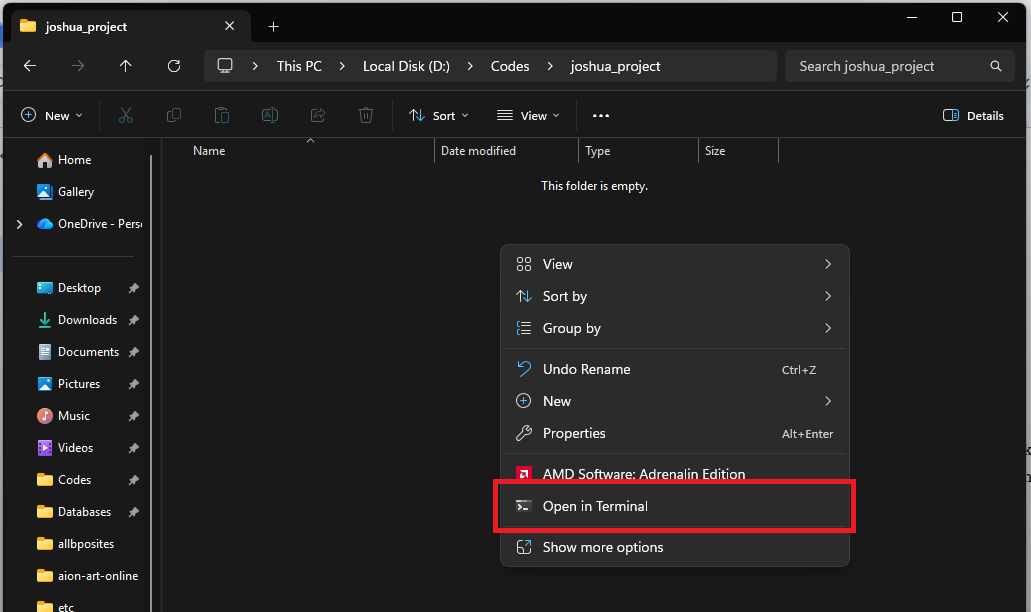The height and width of the screenshot is (612, 1031).
Task: Close the joshua_project tab
Action: pos(229,26)
